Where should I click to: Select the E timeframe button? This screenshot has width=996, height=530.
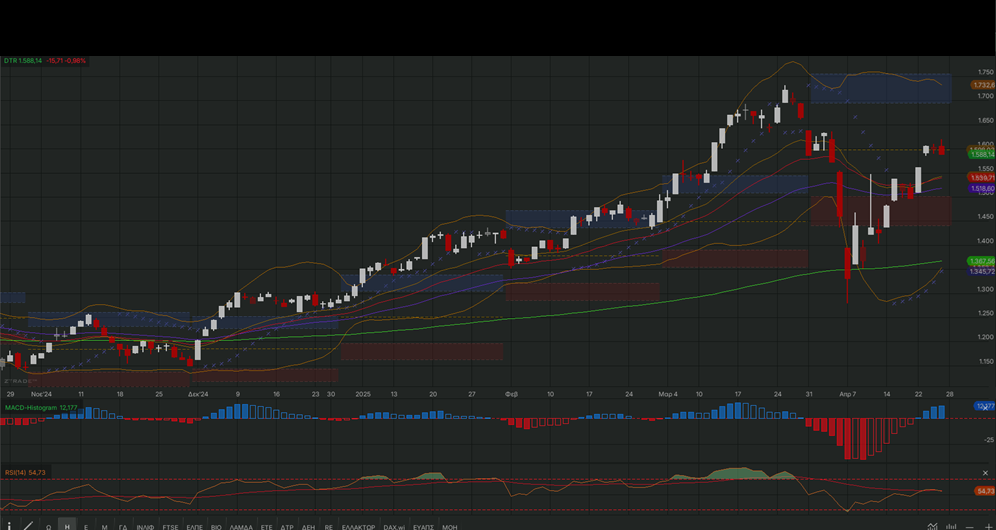86,527
